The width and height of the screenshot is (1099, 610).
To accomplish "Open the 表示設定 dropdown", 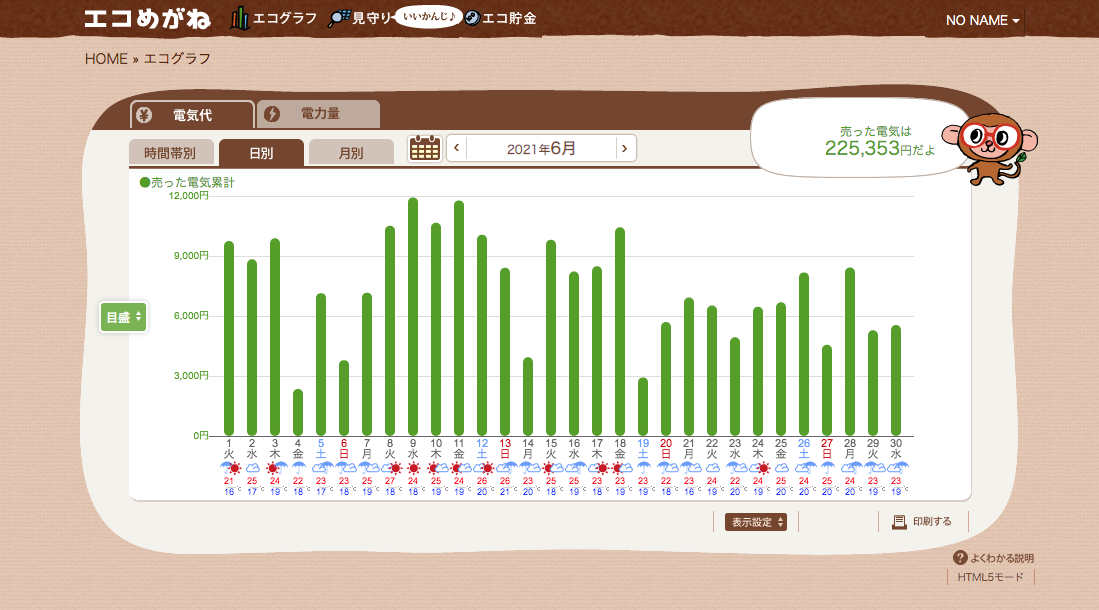I will (756, 522).
